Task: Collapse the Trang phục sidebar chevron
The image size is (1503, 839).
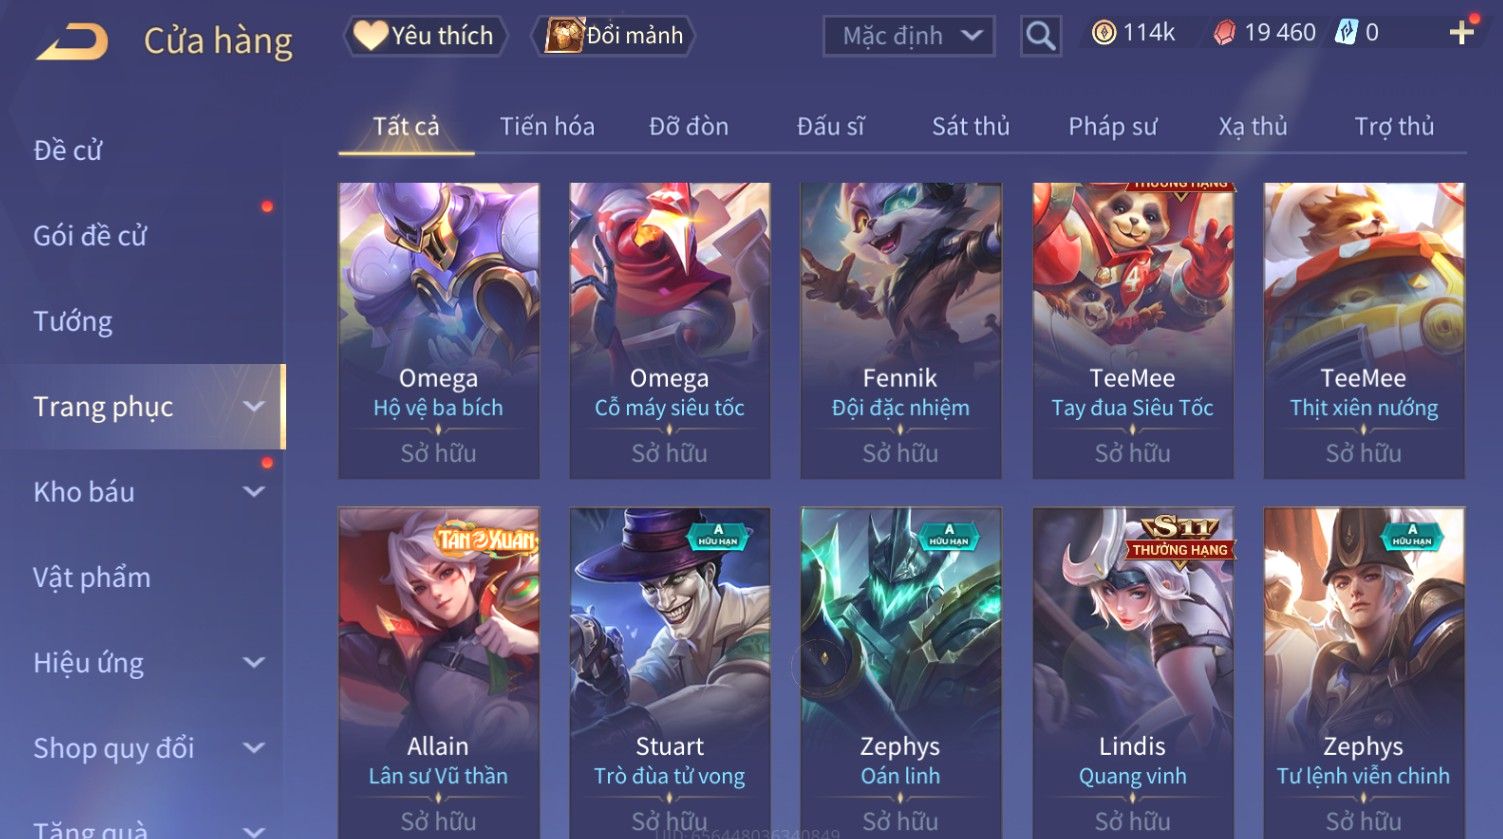Action: 254,407
